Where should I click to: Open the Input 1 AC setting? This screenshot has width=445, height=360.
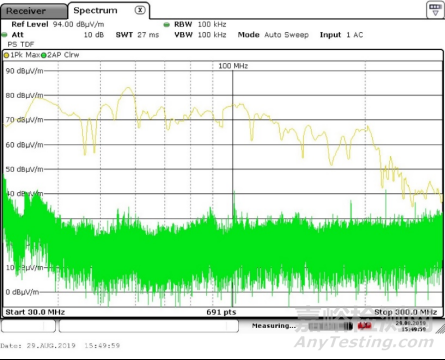pos(341,35)
